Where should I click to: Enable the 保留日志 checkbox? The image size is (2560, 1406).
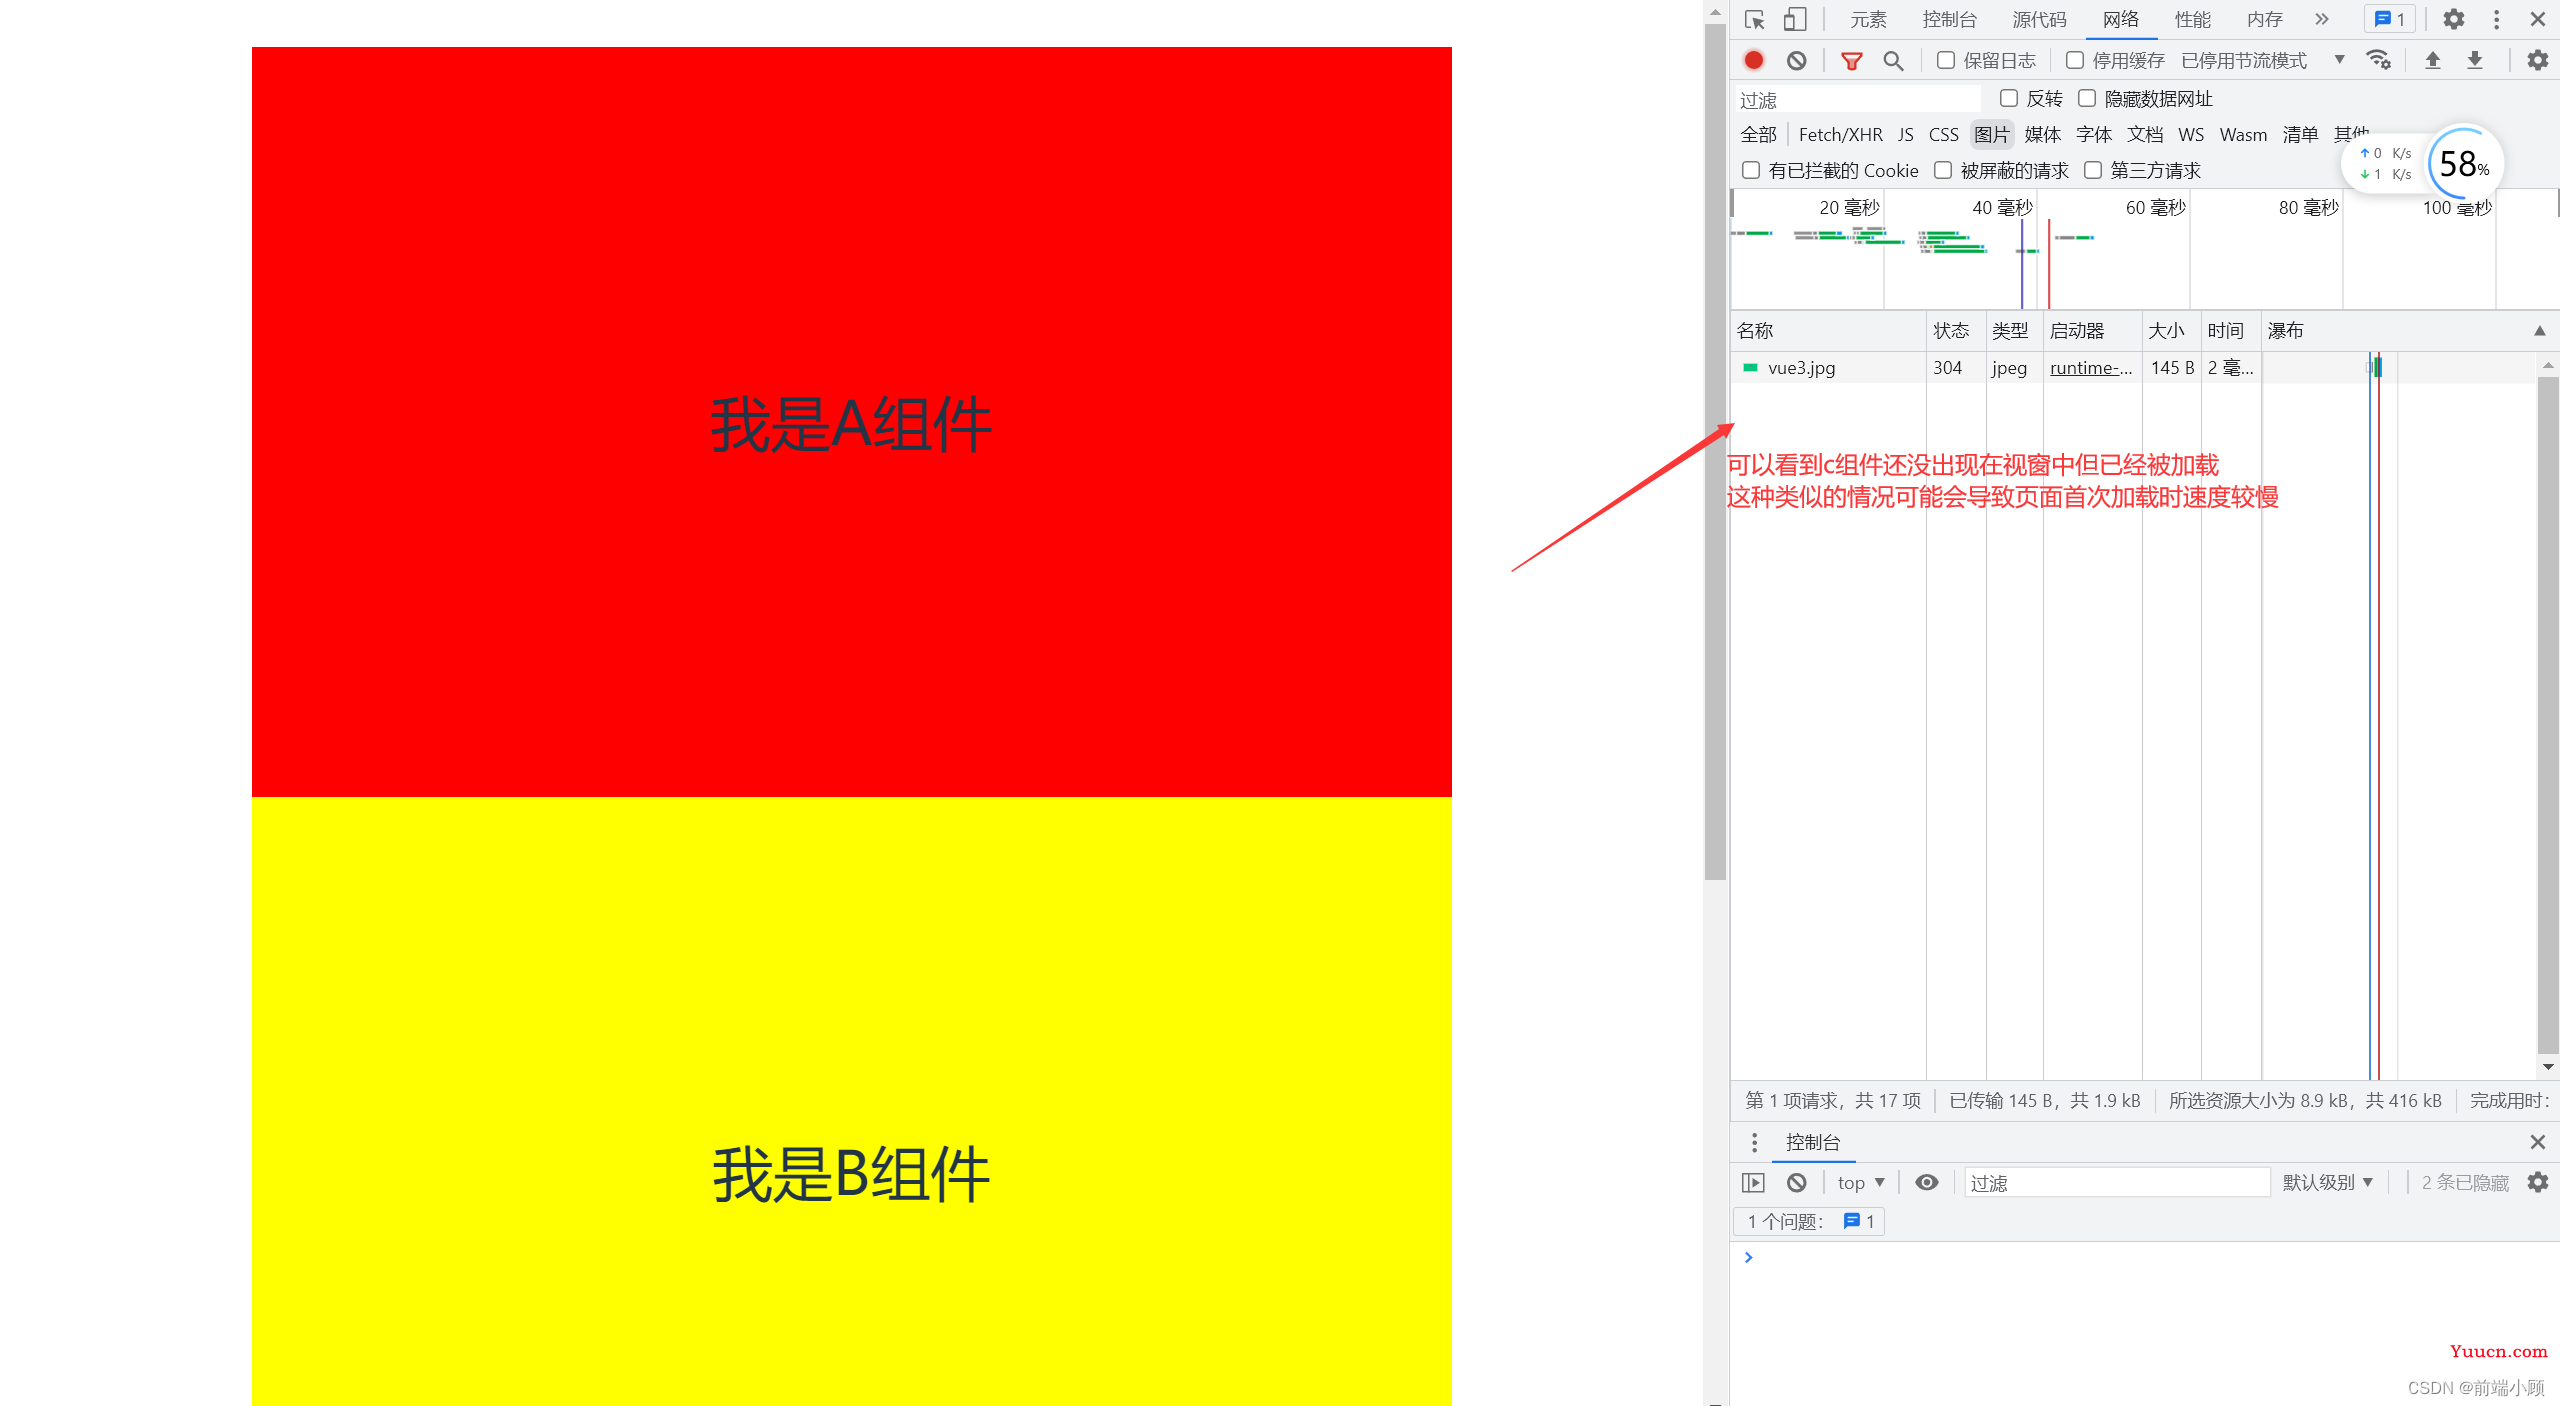1946,60
